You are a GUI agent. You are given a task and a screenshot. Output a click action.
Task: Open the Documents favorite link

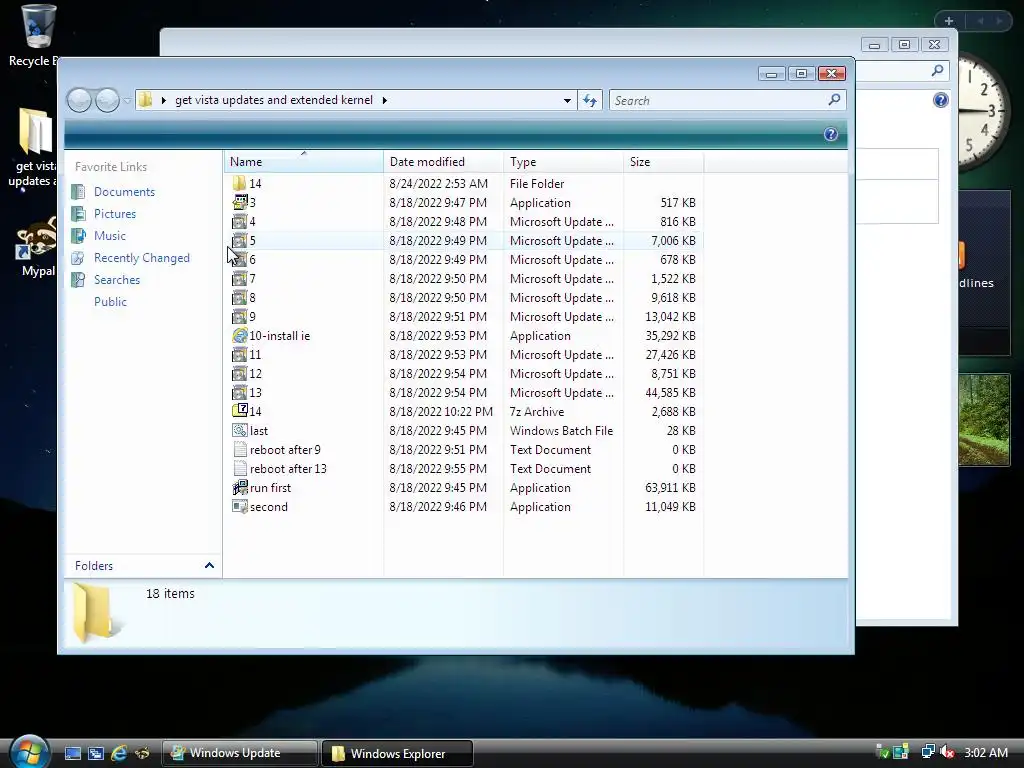tap(124, 192)
